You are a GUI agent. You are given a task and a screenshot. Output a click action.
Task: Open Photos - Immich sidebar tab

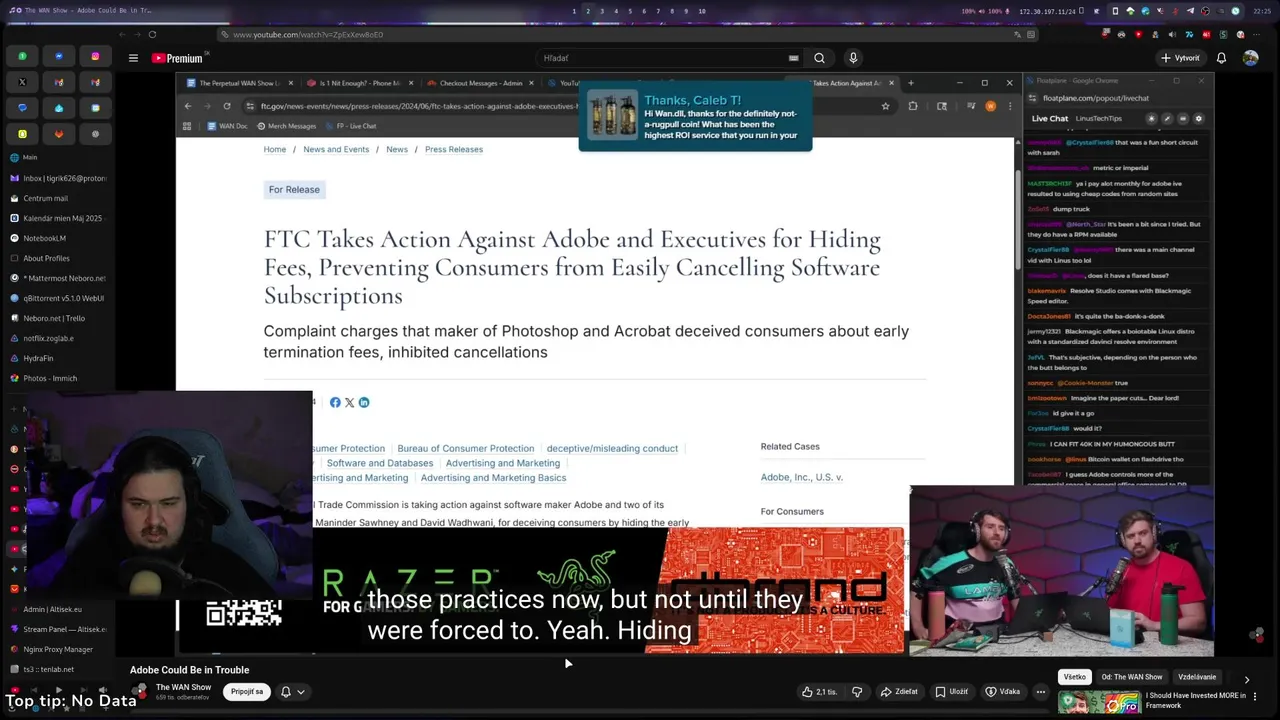[58, 378]
